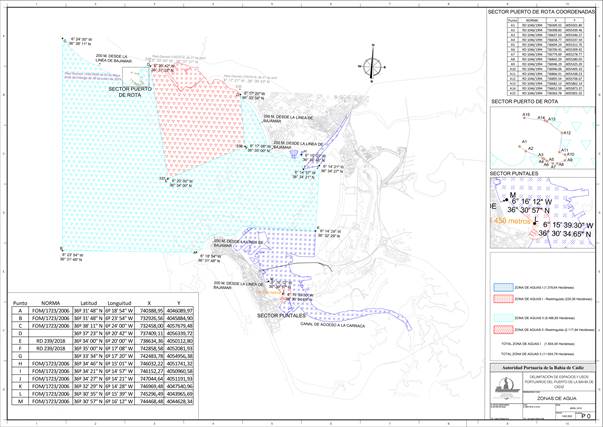Select point 'F' cell in the bottom table

point(20,349)
